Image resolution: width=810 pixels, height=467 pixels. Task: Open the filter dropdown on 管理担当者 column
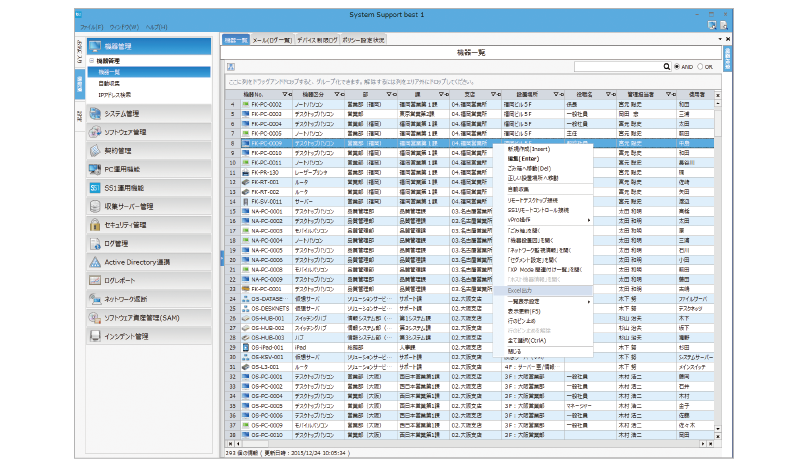tap(668, 95)
